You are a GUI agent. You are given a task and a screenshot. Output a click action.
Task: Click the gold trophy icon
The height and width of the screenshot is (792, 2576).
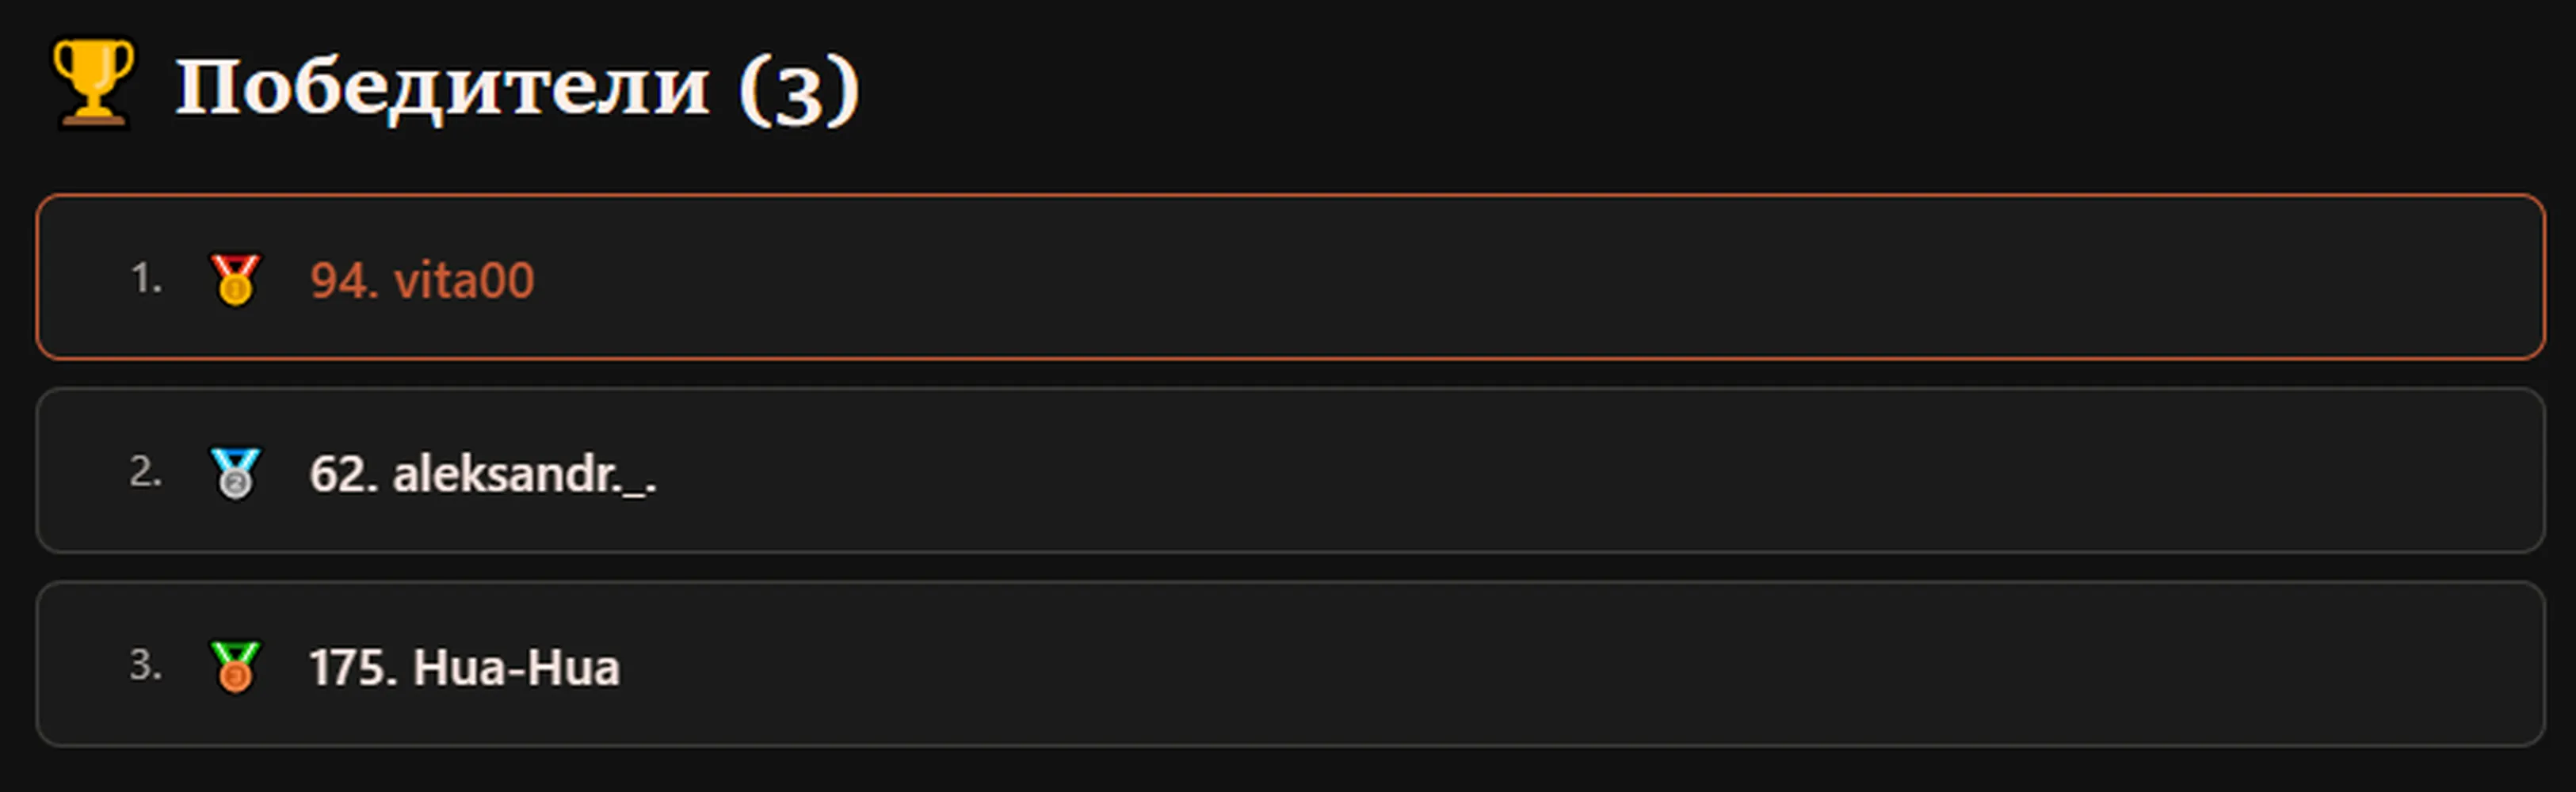click(x=92, y=84)
